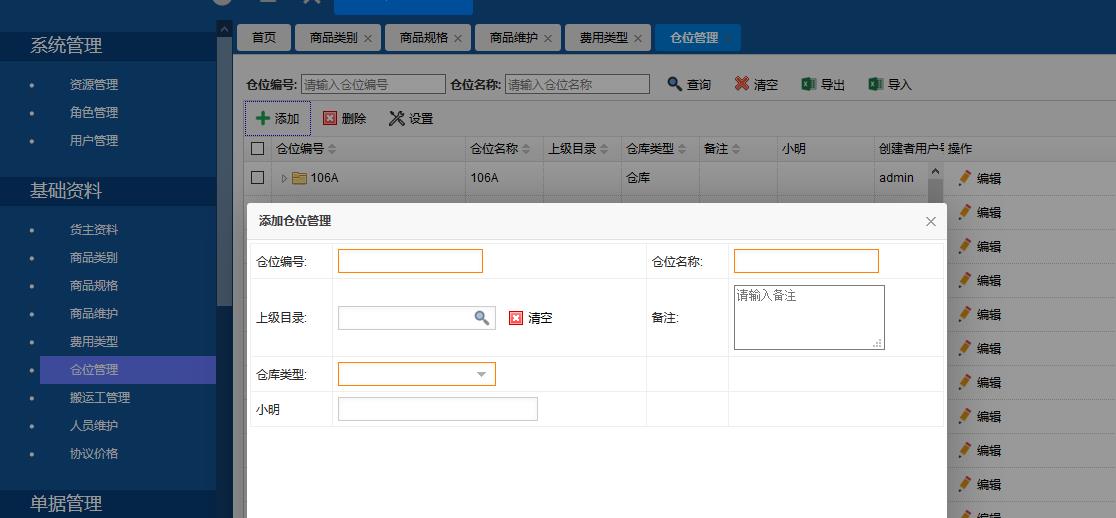Click the 查询 search magnifier icon
1116x518 pixels.
(x=675, y=85)
